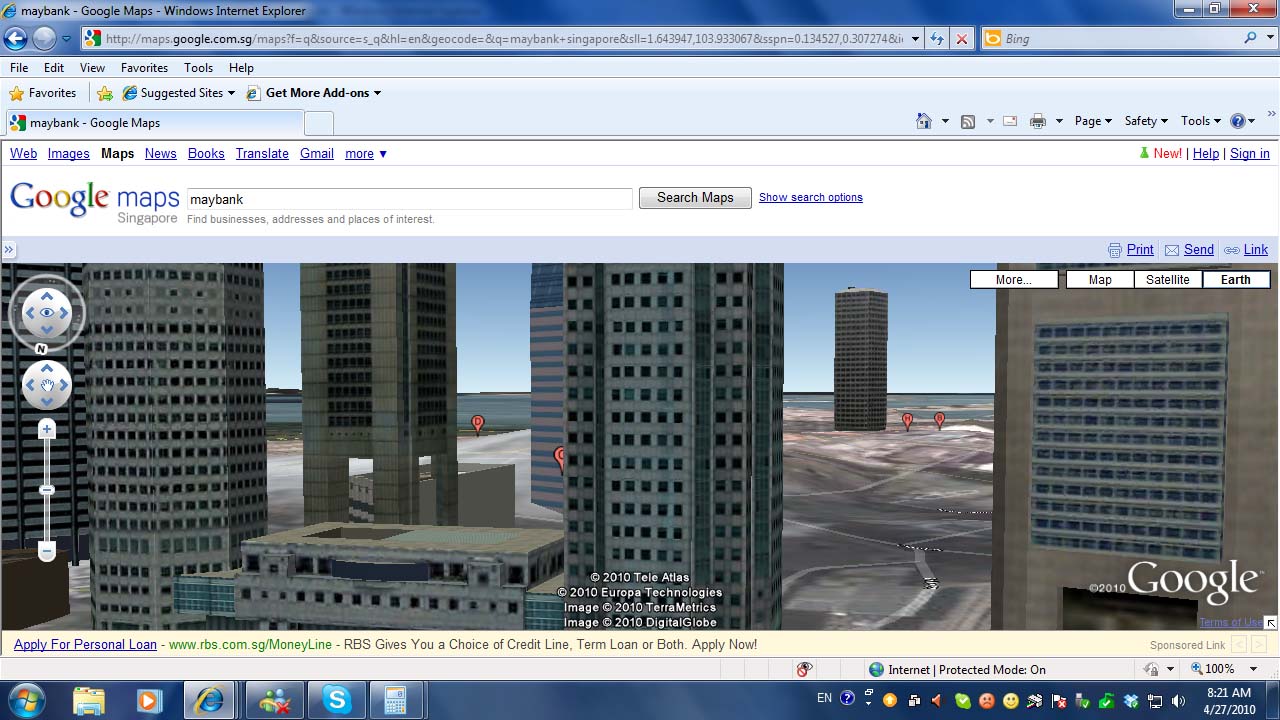Click the rightmost red map marker
1280x720 pixels.
(939, 420)
